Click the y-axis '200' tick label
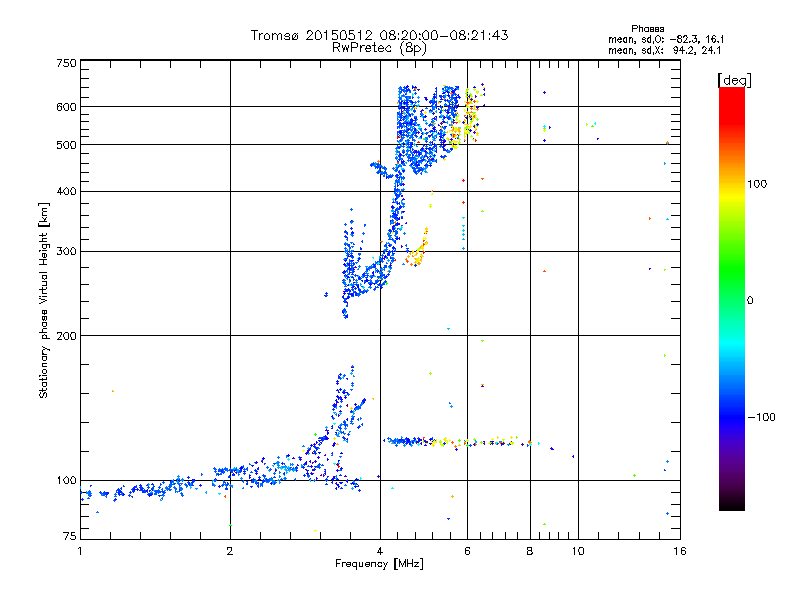800x600 pixels. [x=66, y=336]
